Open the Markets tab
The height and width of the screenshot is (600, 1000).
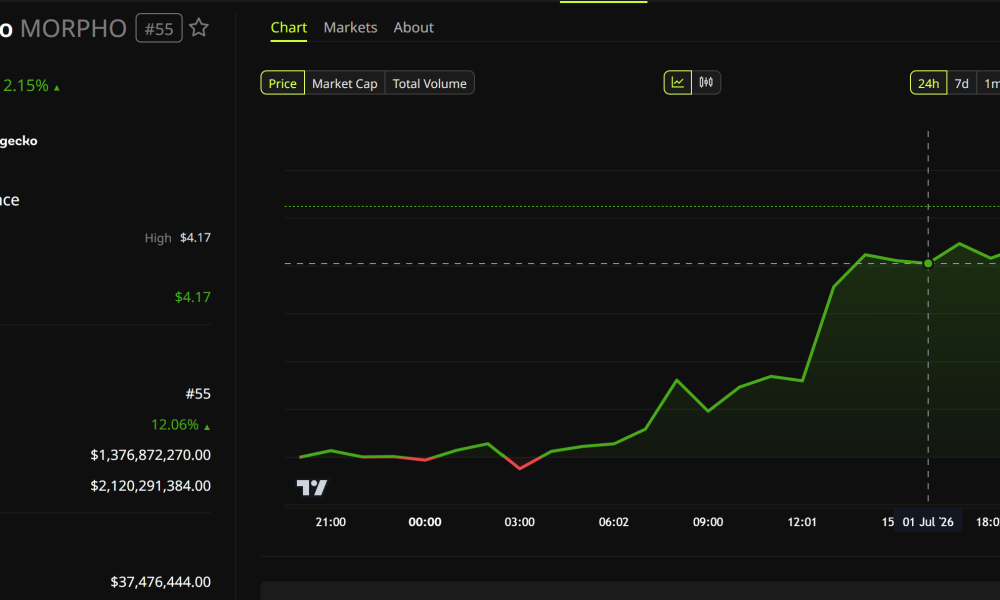350,27
